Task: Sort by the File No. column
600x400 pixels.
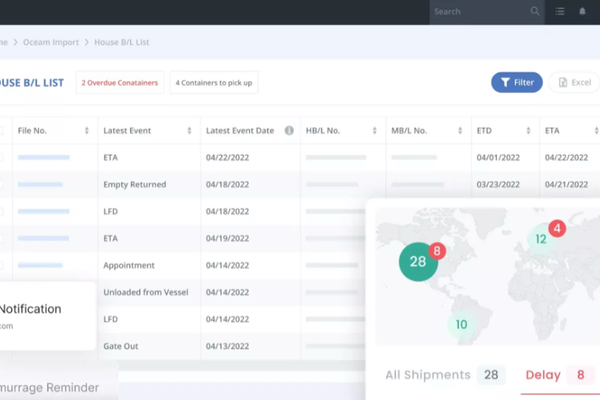Action: (87, 131)
